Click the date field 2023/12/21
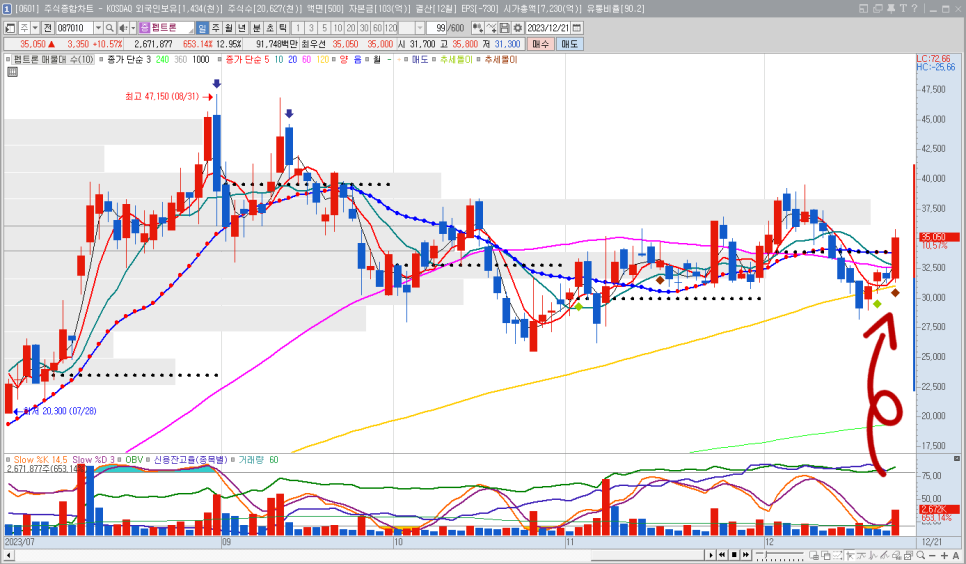 click(x=548, y=28)
